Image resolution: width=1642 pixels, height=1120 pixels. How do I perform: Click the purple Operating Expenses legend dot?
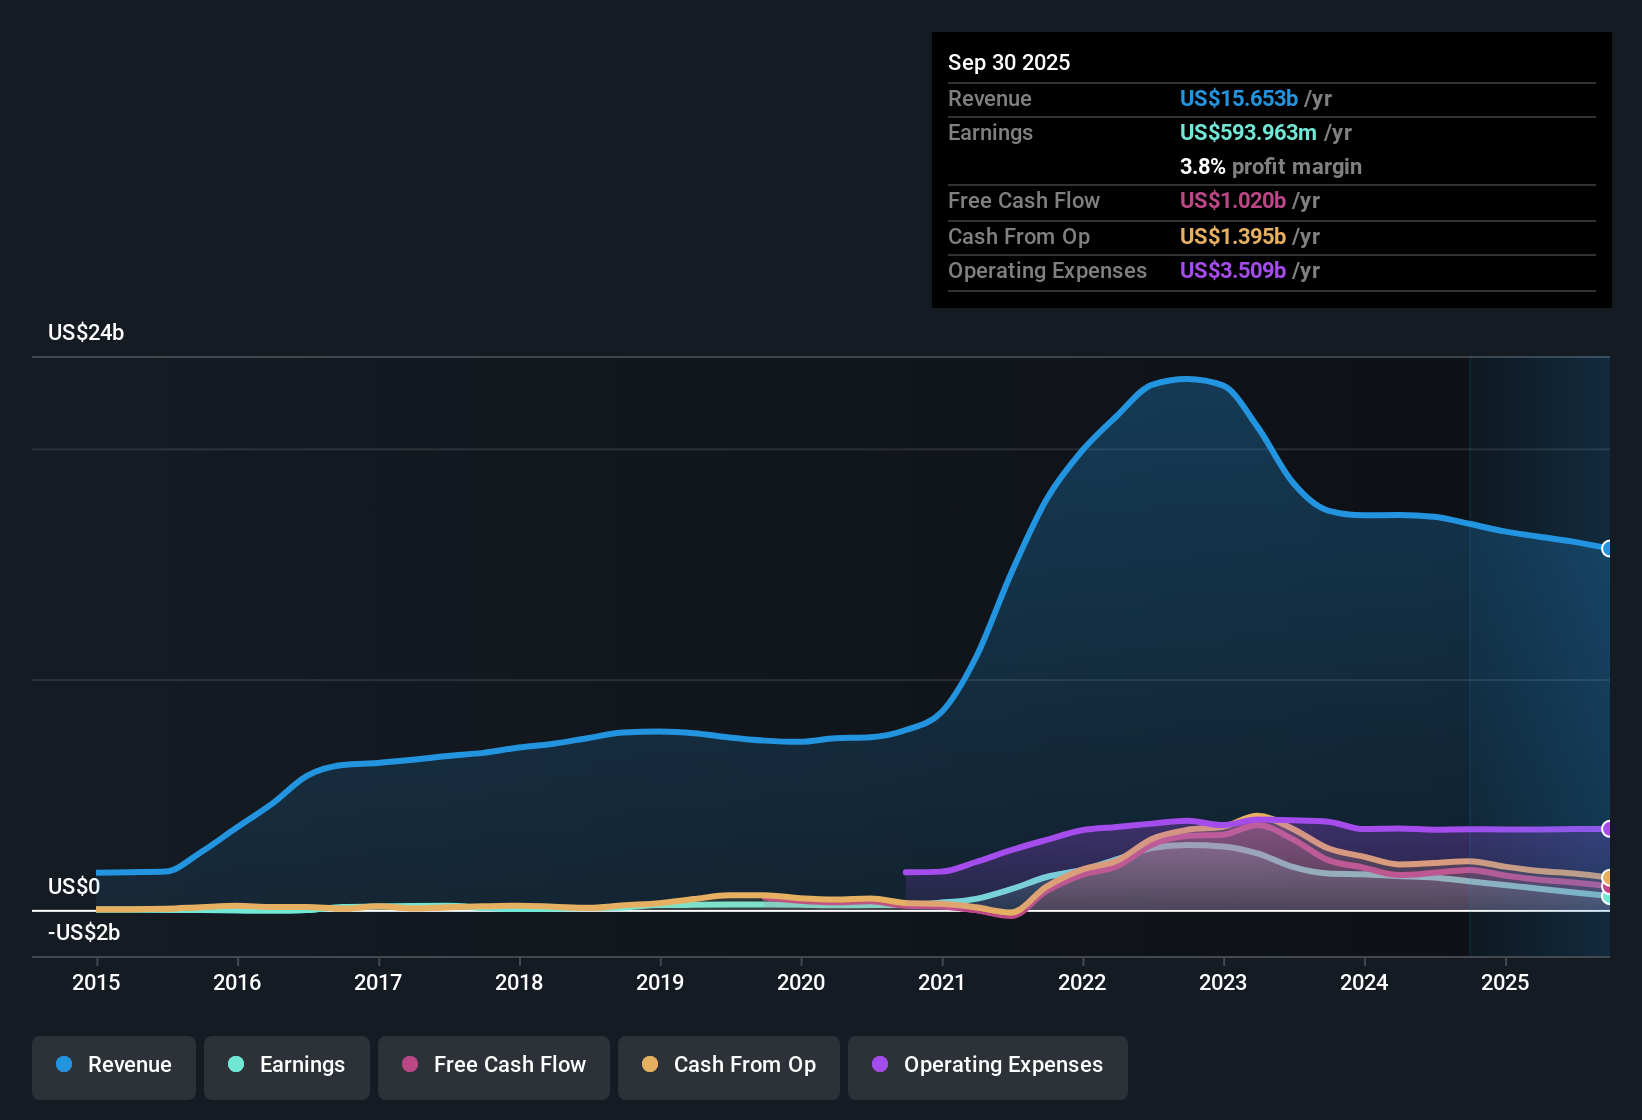click(880, 1066)
